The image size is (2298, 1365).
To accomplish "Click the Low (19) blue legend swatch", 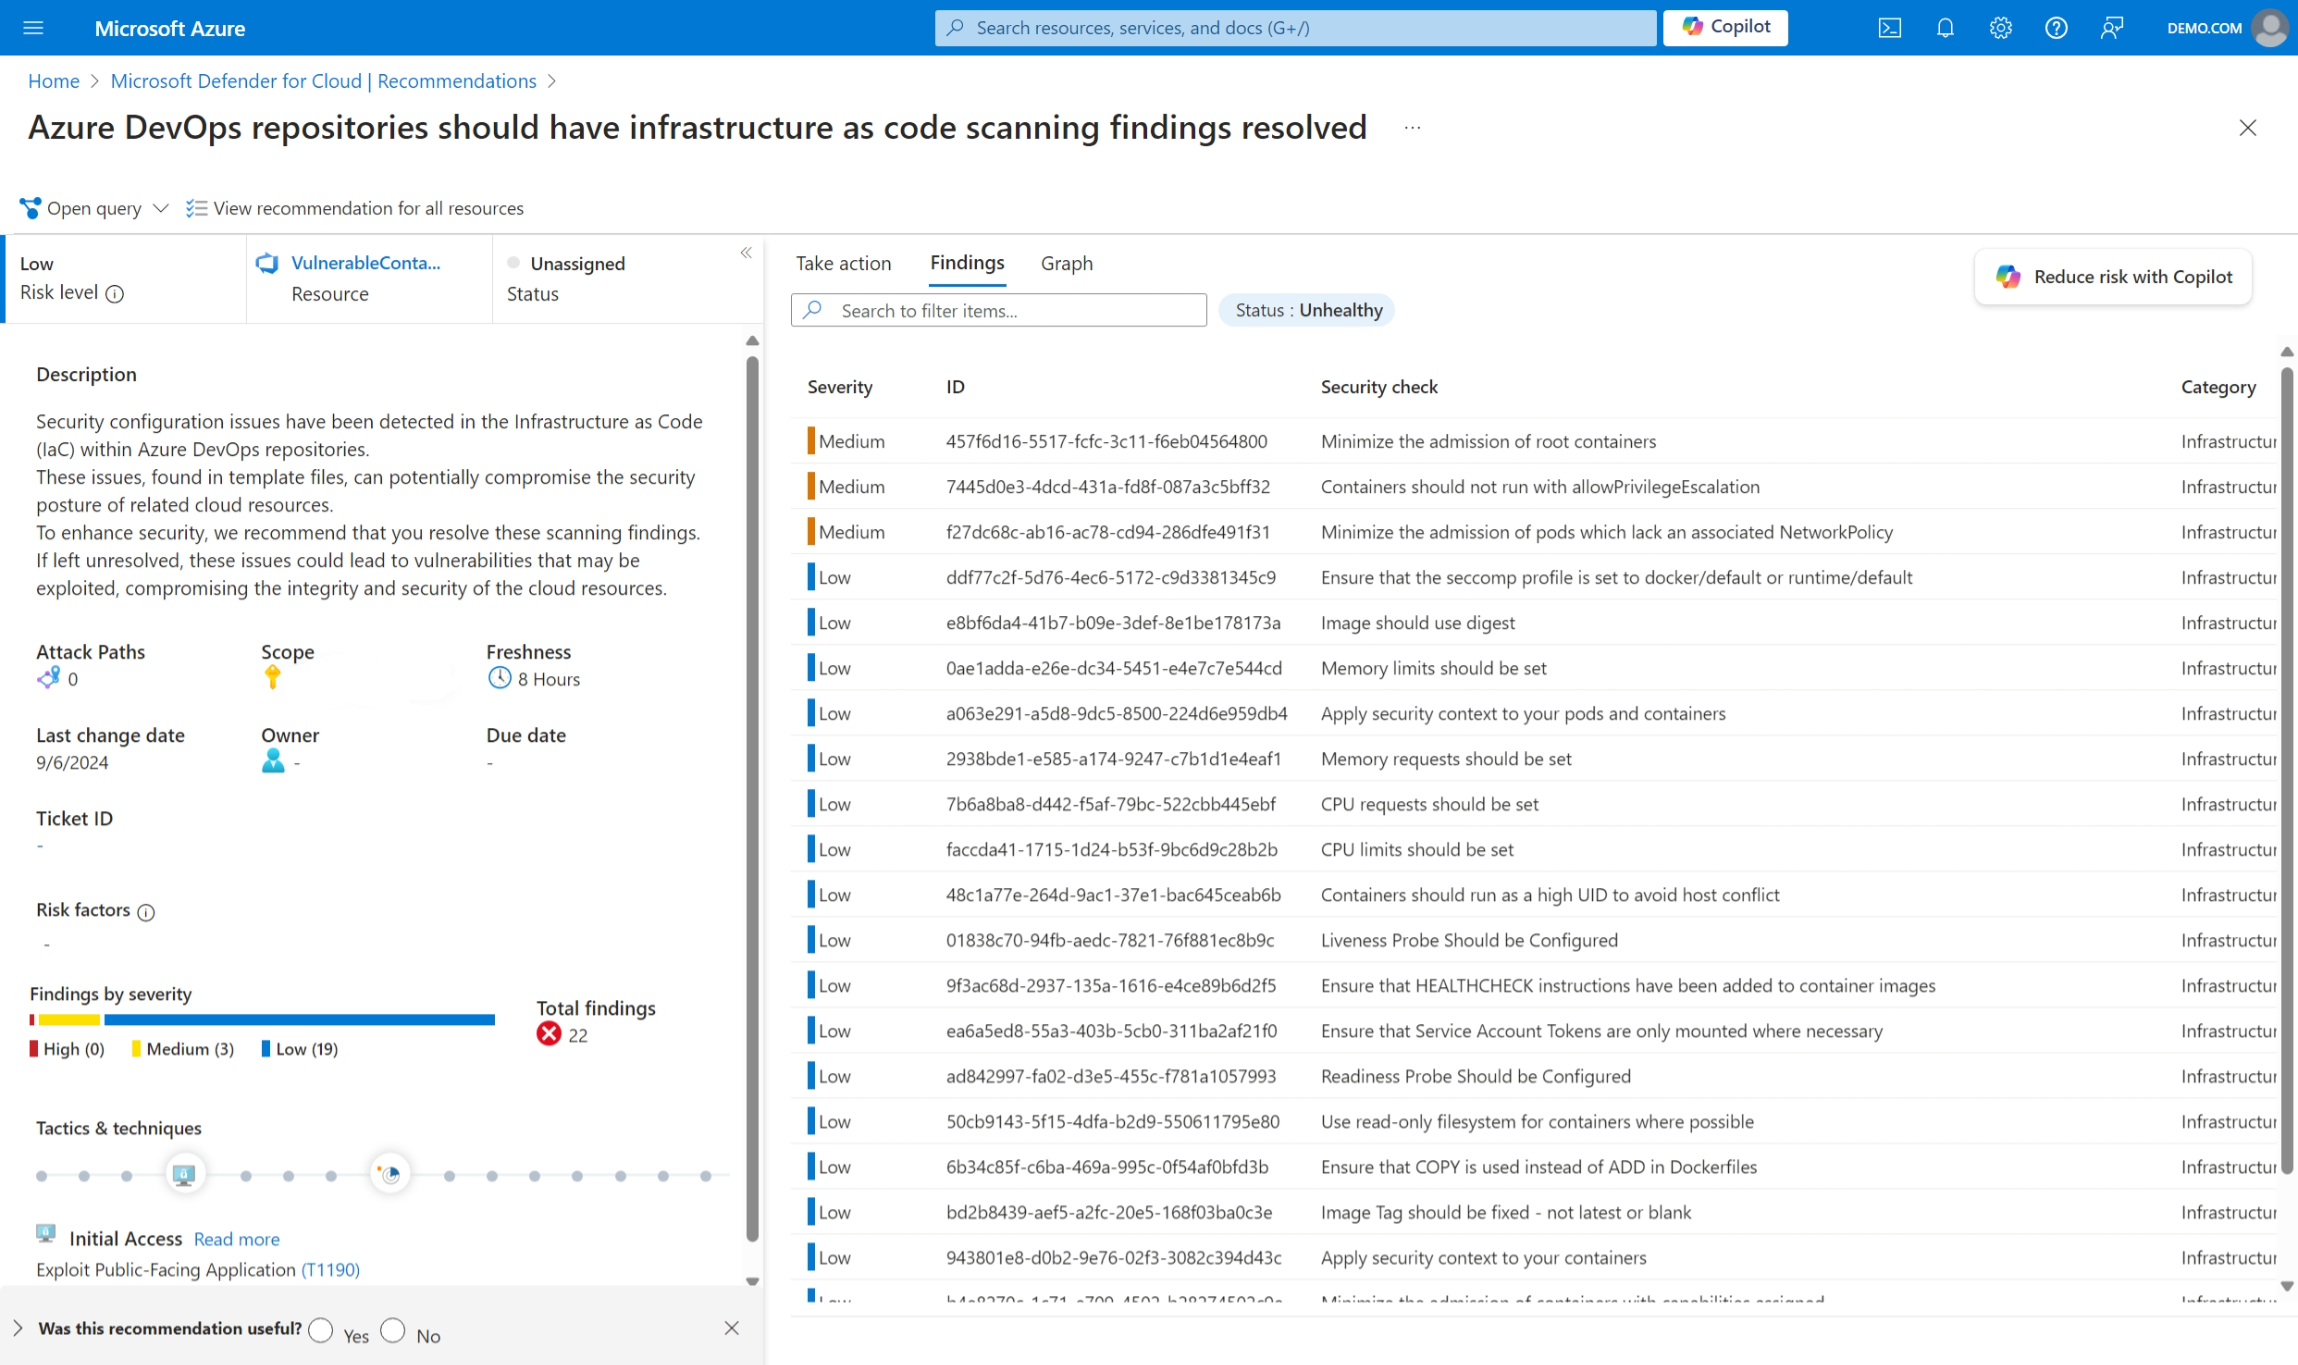I will coord(265,1049).
